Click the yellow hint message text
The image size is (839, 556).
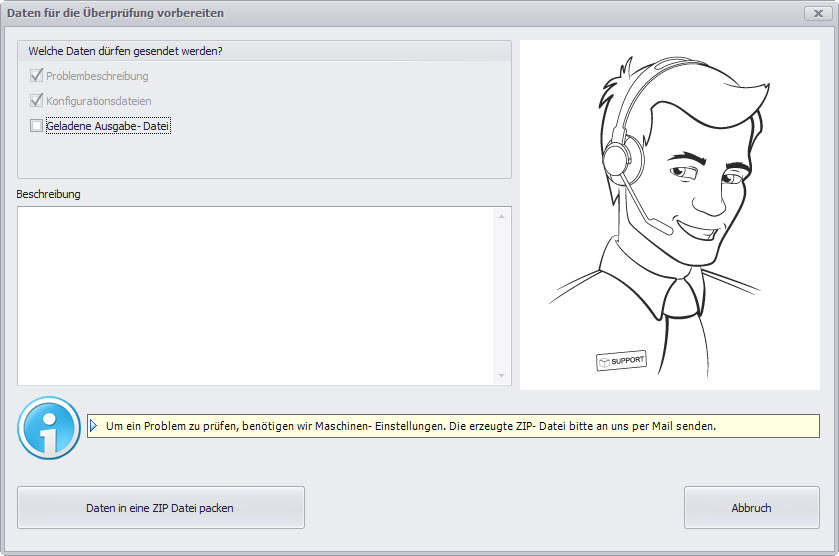[x=410, y=426]
